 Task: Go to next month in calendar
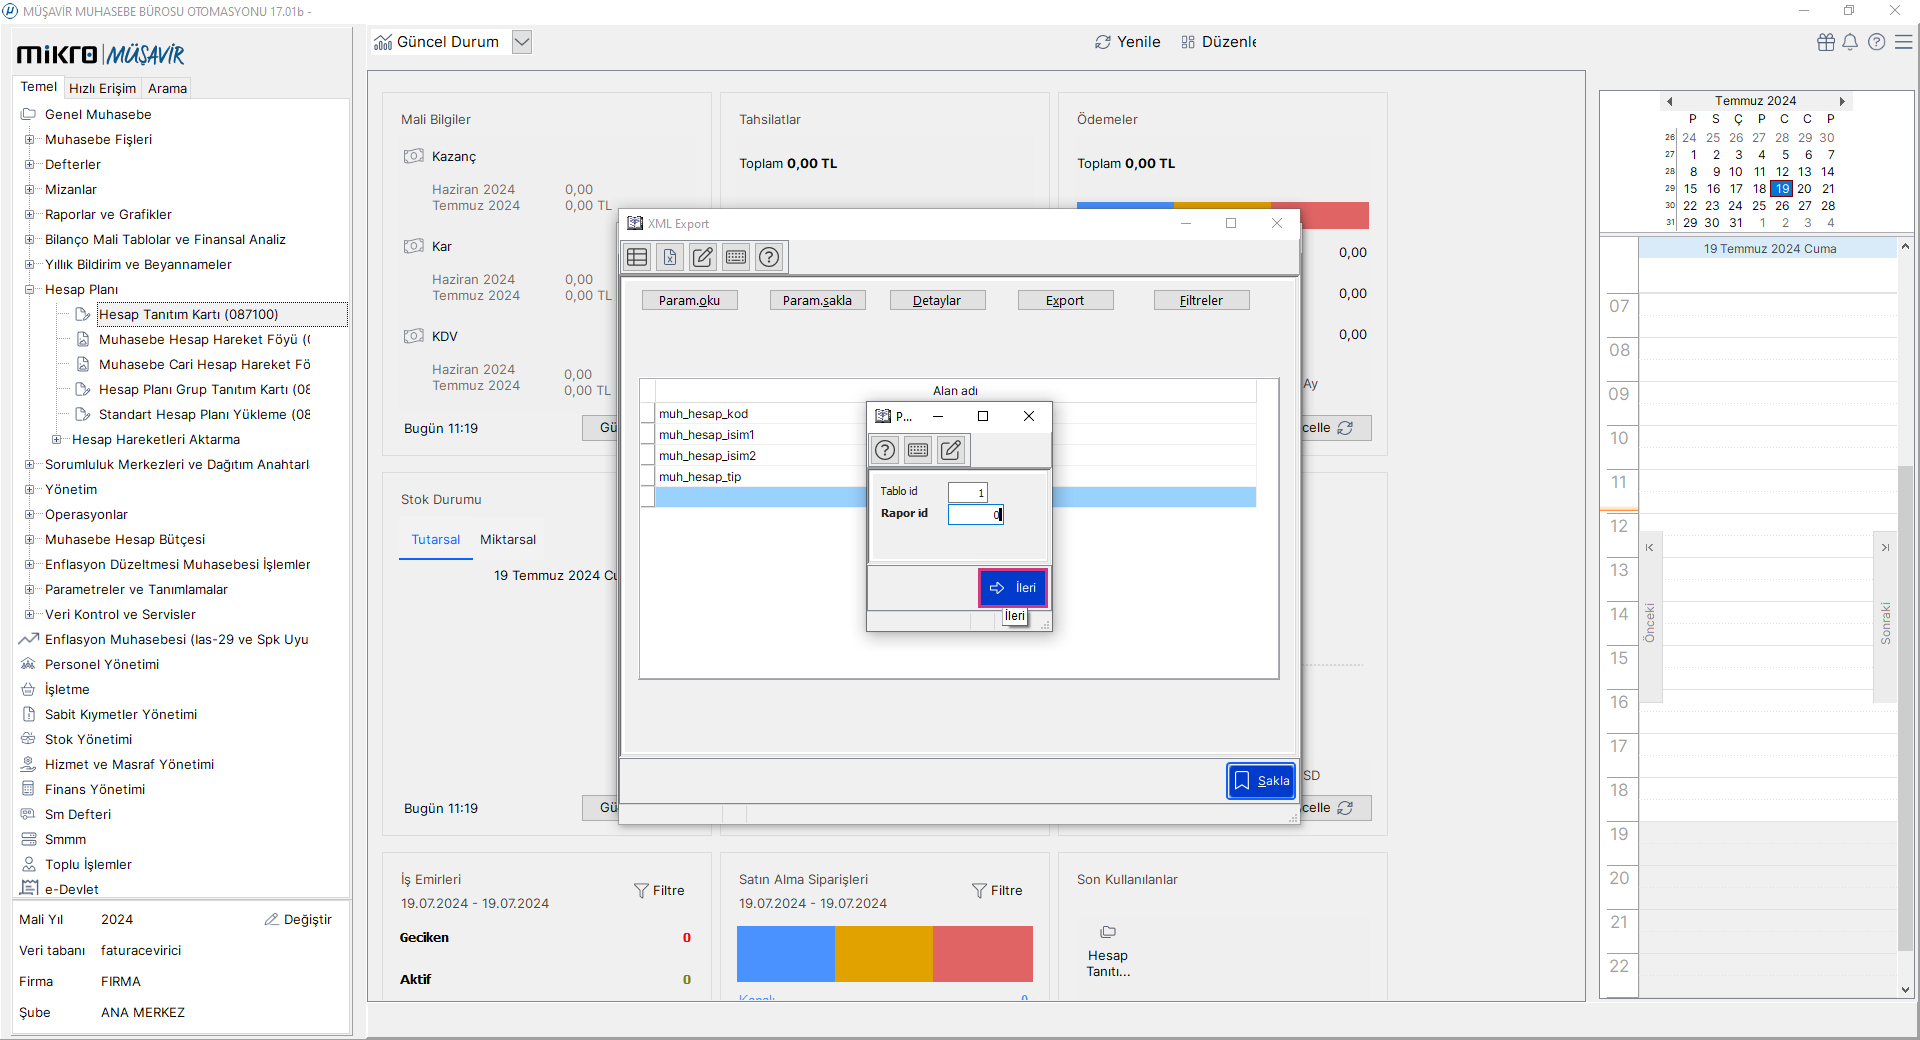pos(1842,101)
